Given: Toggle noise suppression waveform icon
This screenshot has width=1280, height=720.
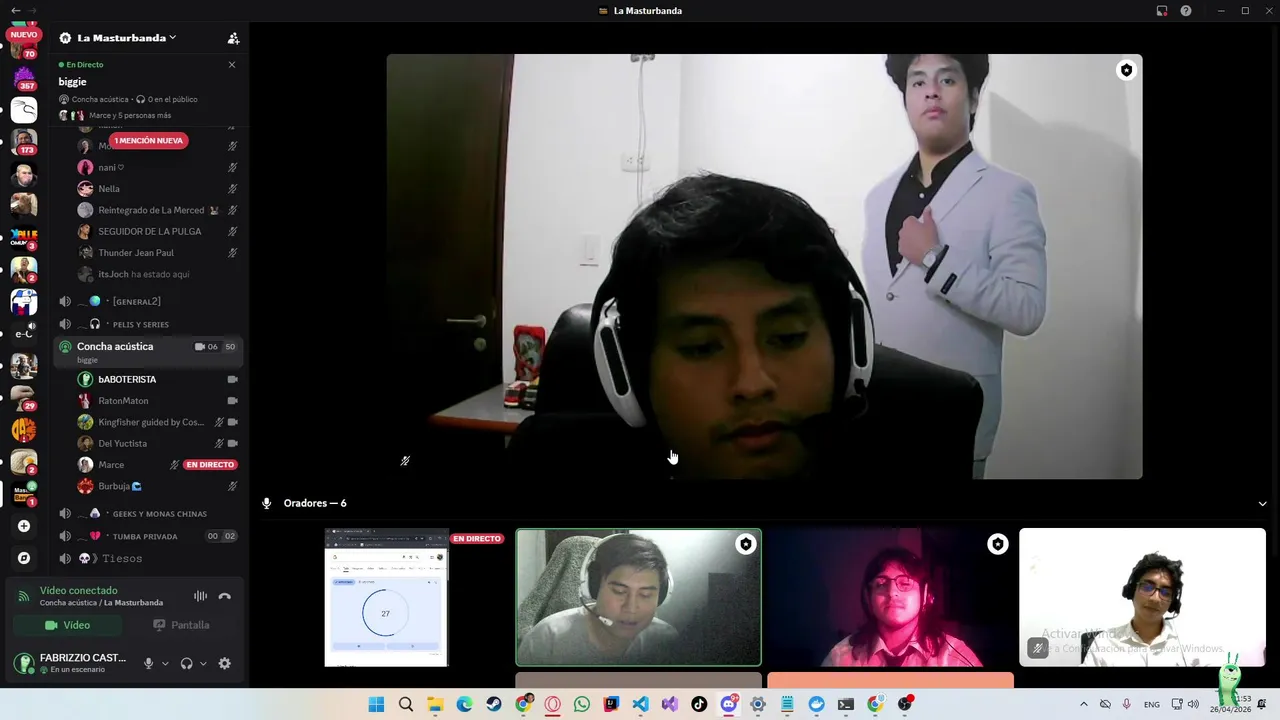Looking at the screenshot, I should [200, 596].
